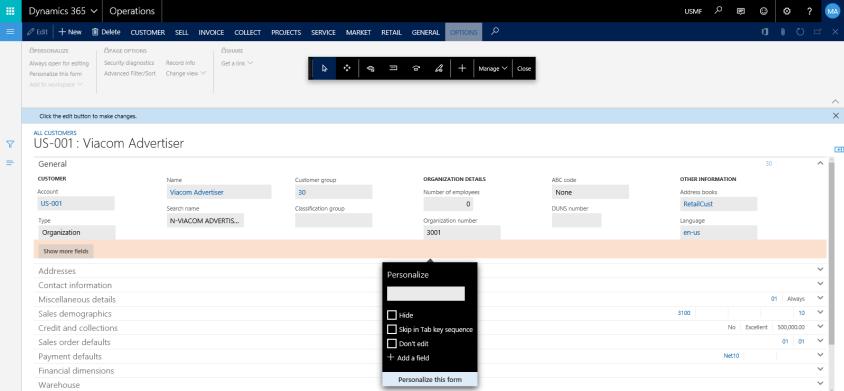The image size is (844, 391).
Task: Collapse the ribbon with the up chevron
Action: tap(835, 101)
